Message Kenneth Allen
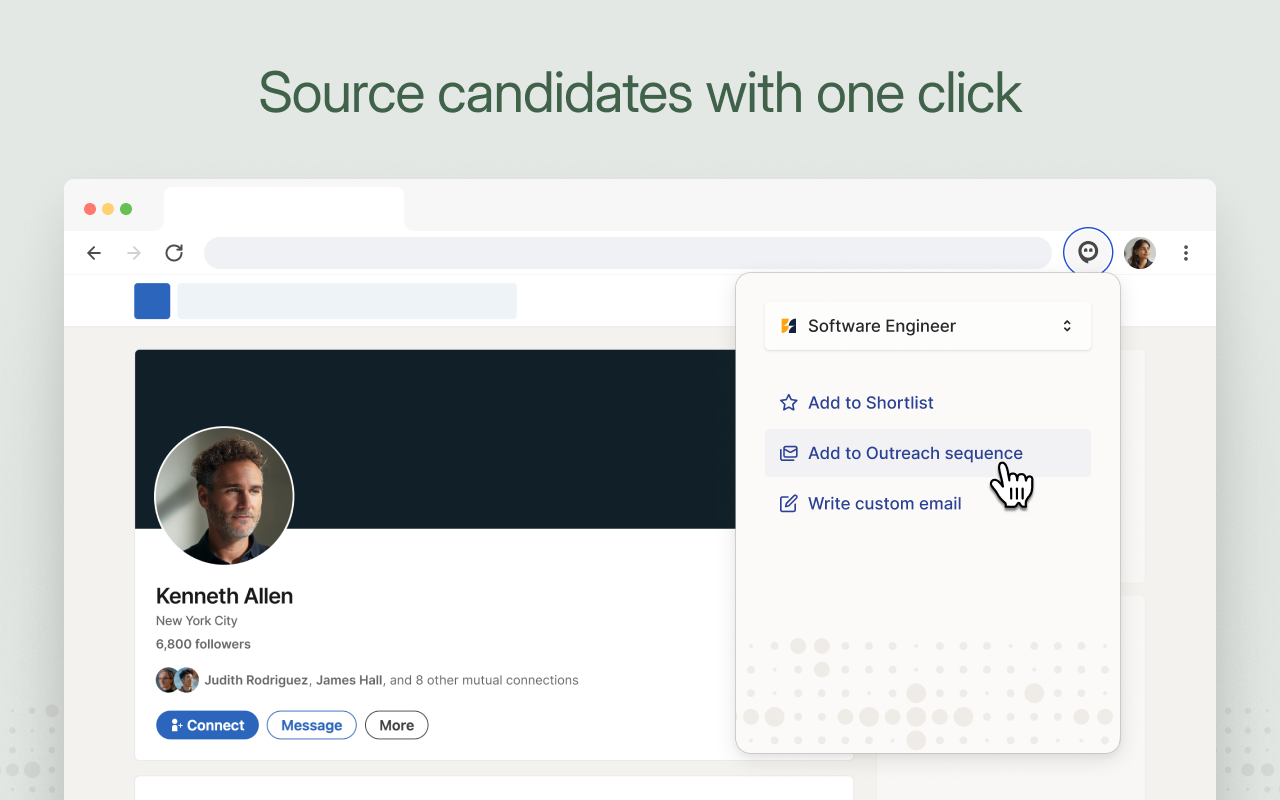The height and width of the screenshot is (800, 1280). [x=311, y=724]
